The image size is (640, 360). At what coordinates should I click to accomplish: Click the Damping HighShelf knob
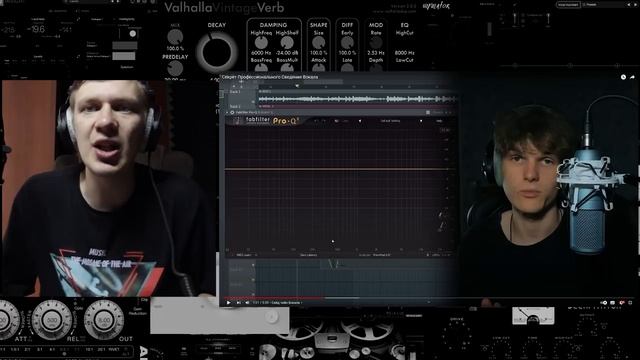(287, 42)
